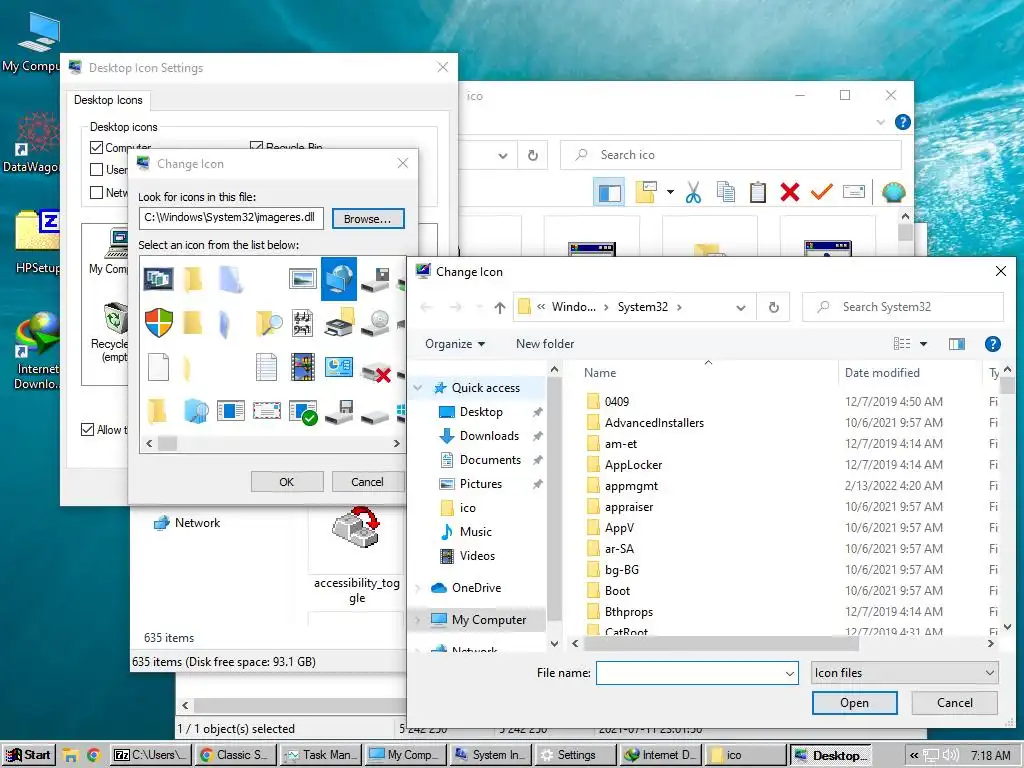The image size is (1024, 768).
Task: Click the blue help icon in file dialog
Action: (x=992, y=344)
